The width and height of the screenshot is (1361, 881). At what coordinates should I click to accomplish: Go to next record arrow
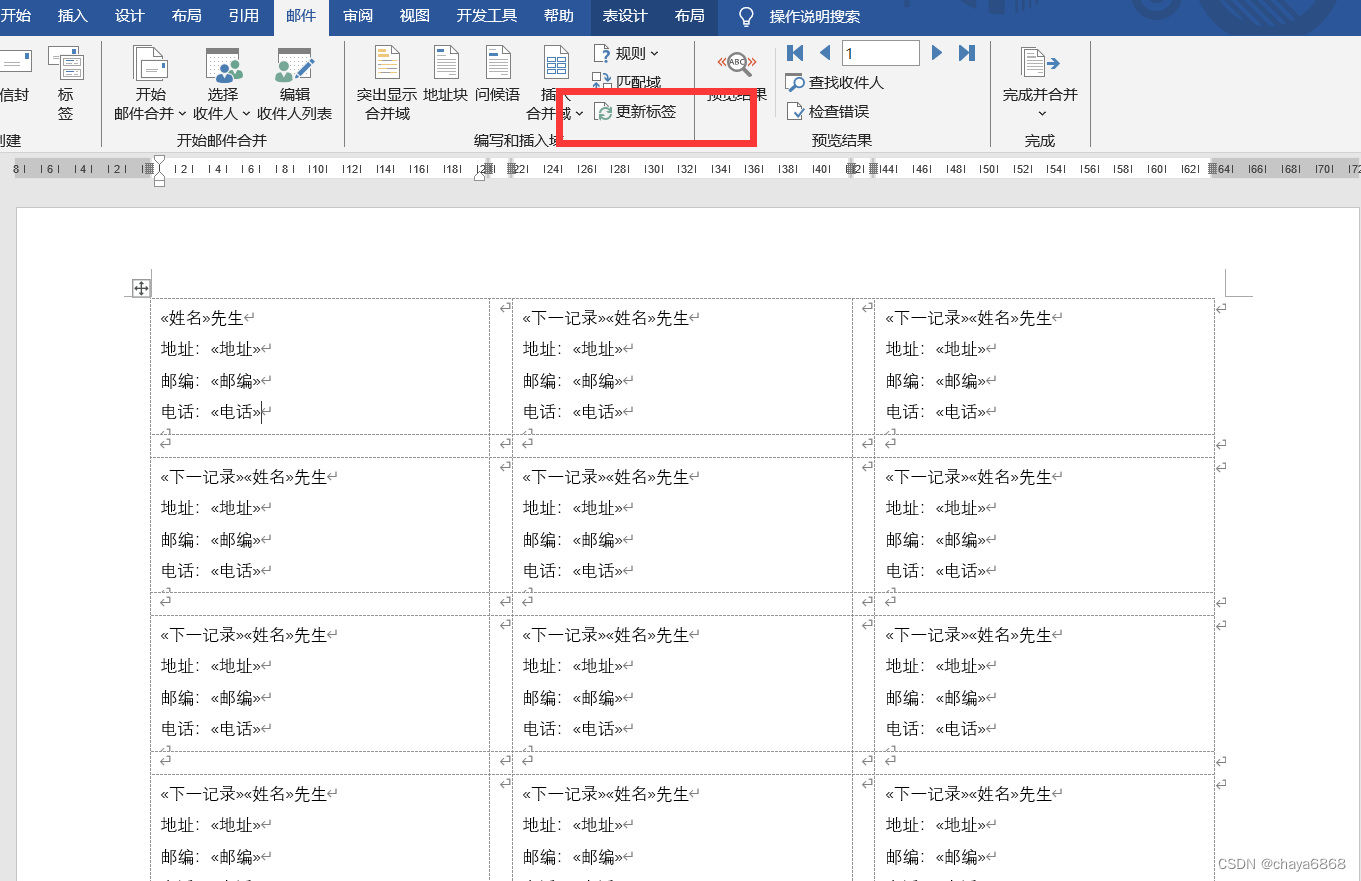937,53
